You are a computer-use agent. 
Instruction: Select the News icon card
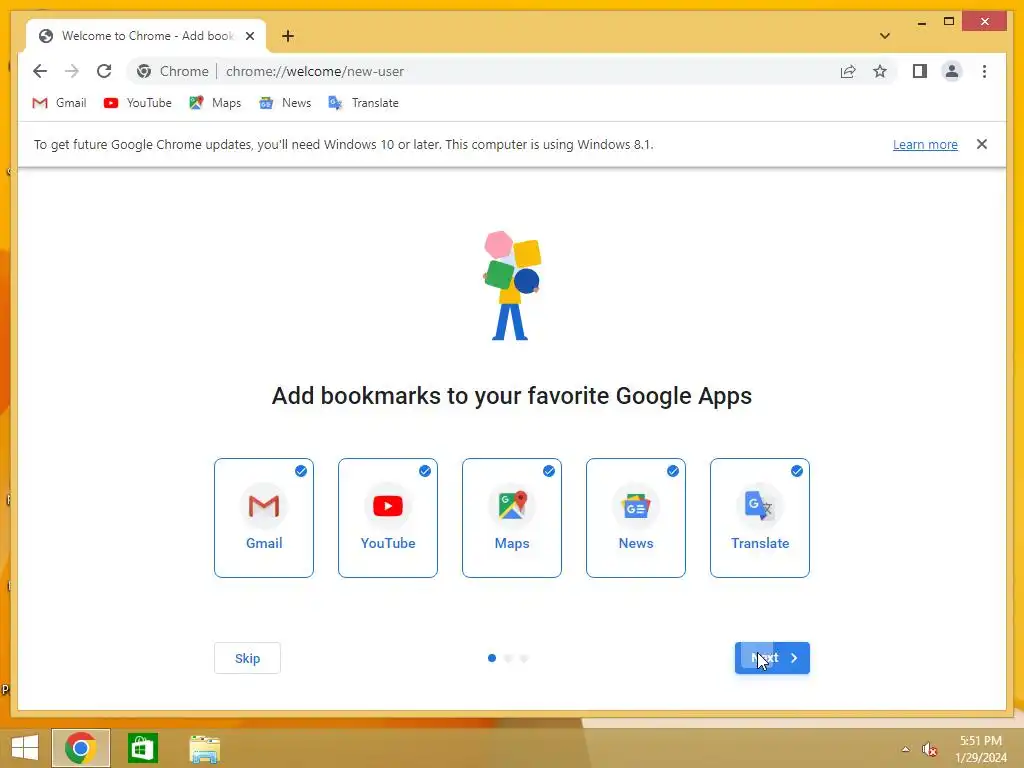coord(636,518)
